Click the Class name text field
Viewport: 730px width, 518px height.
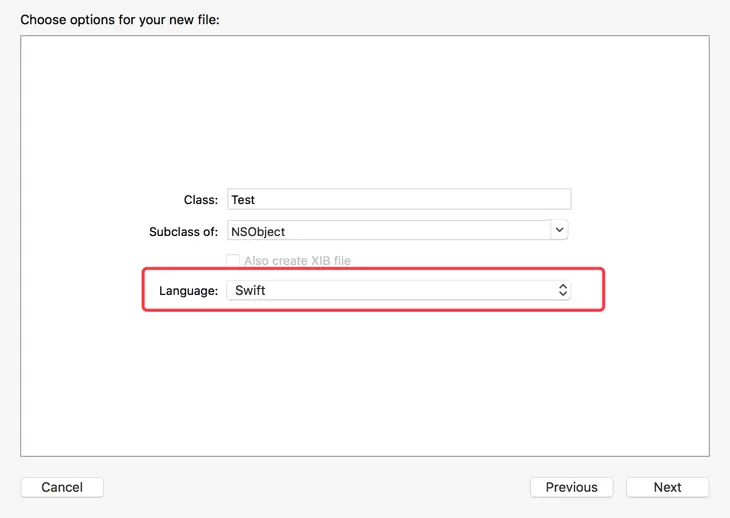[x=398, y=200]
